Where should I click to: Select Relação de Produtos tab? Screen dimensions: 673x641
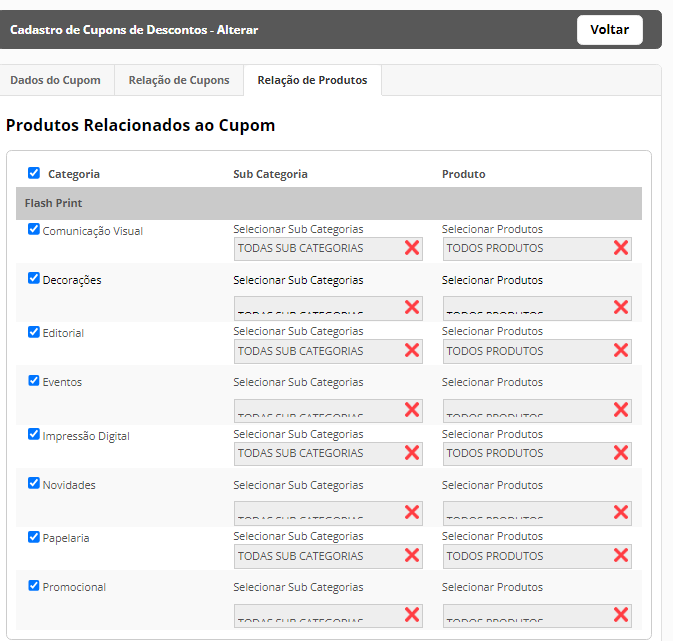[x=312, y=80]
